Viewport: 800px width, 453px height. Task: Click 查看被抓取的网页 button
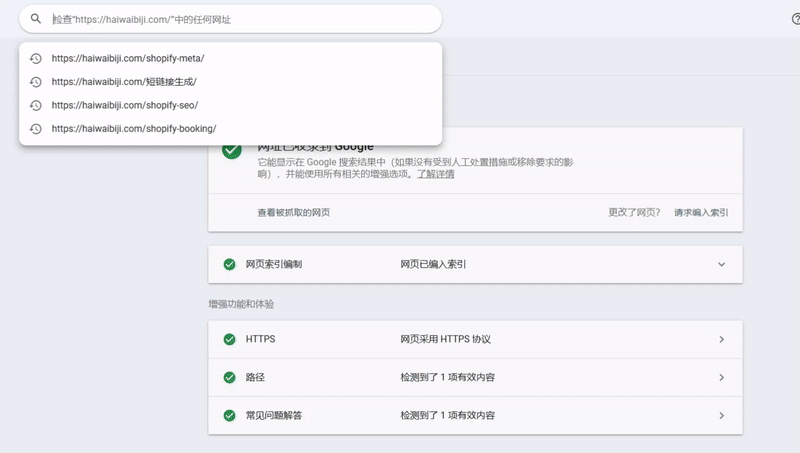click(x=293, y=212)
